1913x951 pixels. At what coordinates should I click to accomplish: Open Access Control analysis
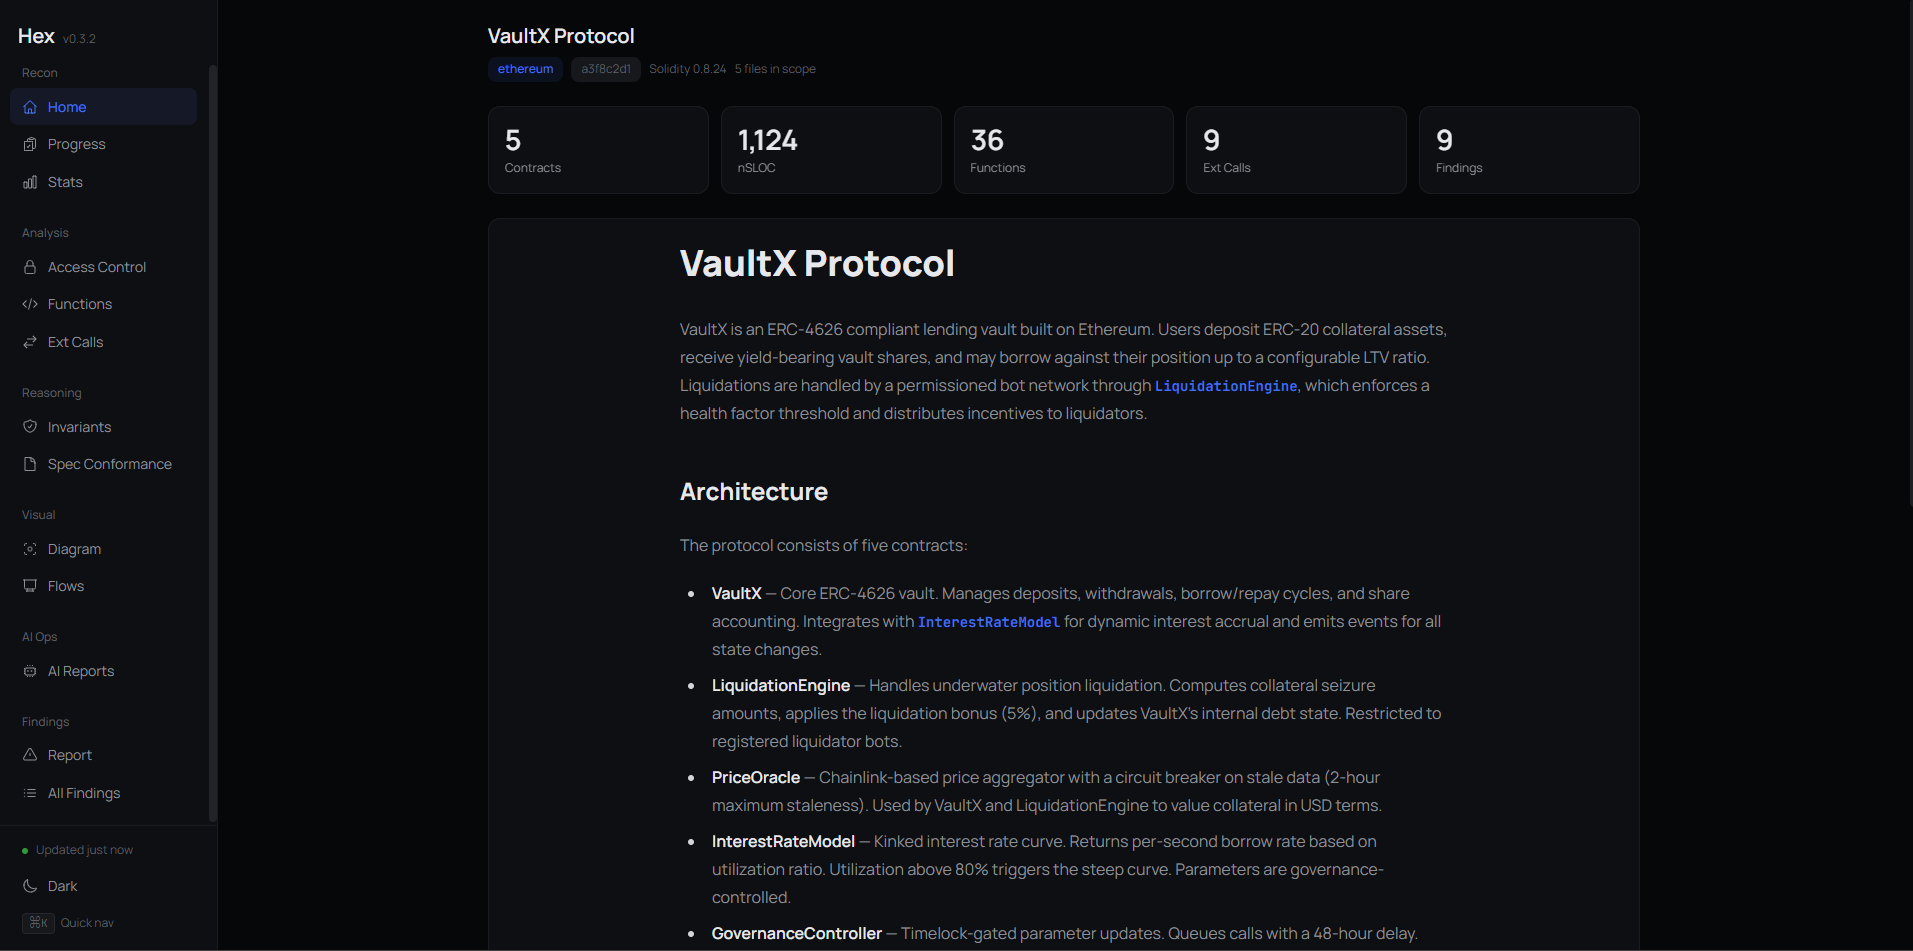(97, 267)
